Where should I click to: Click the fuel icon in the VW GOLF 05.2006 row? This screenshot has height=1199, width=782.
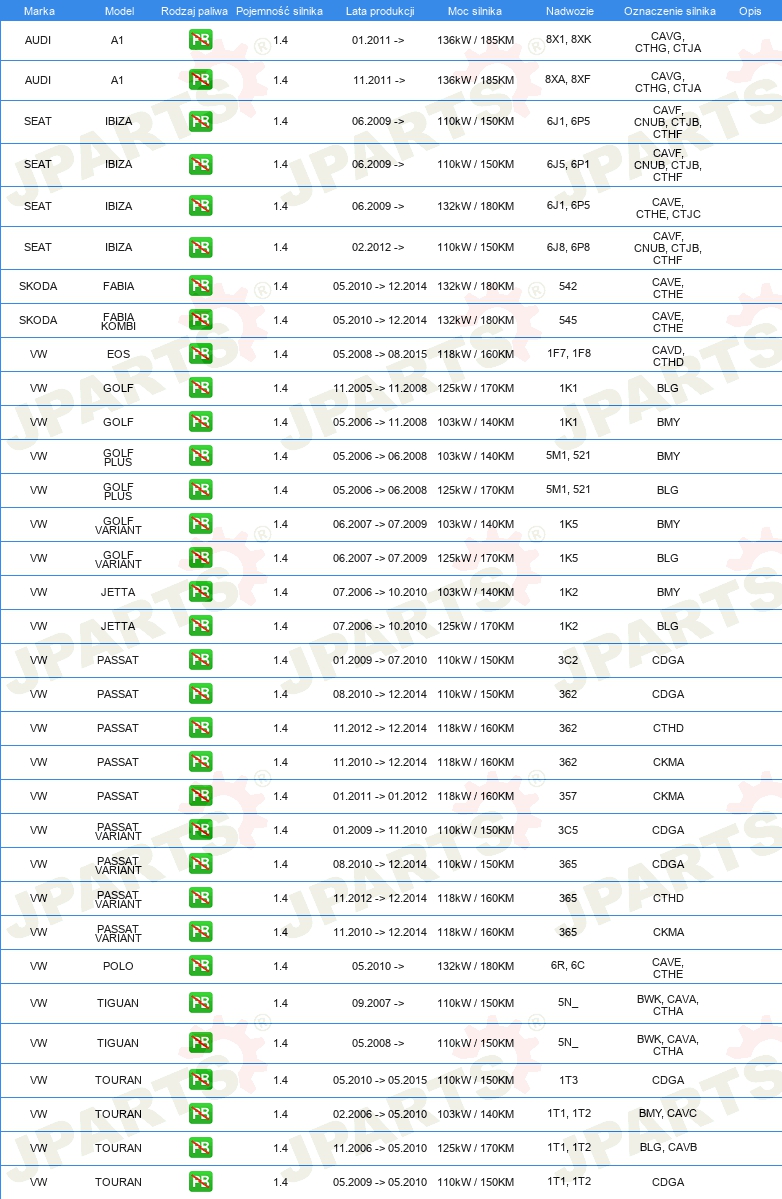coord(200,422)
